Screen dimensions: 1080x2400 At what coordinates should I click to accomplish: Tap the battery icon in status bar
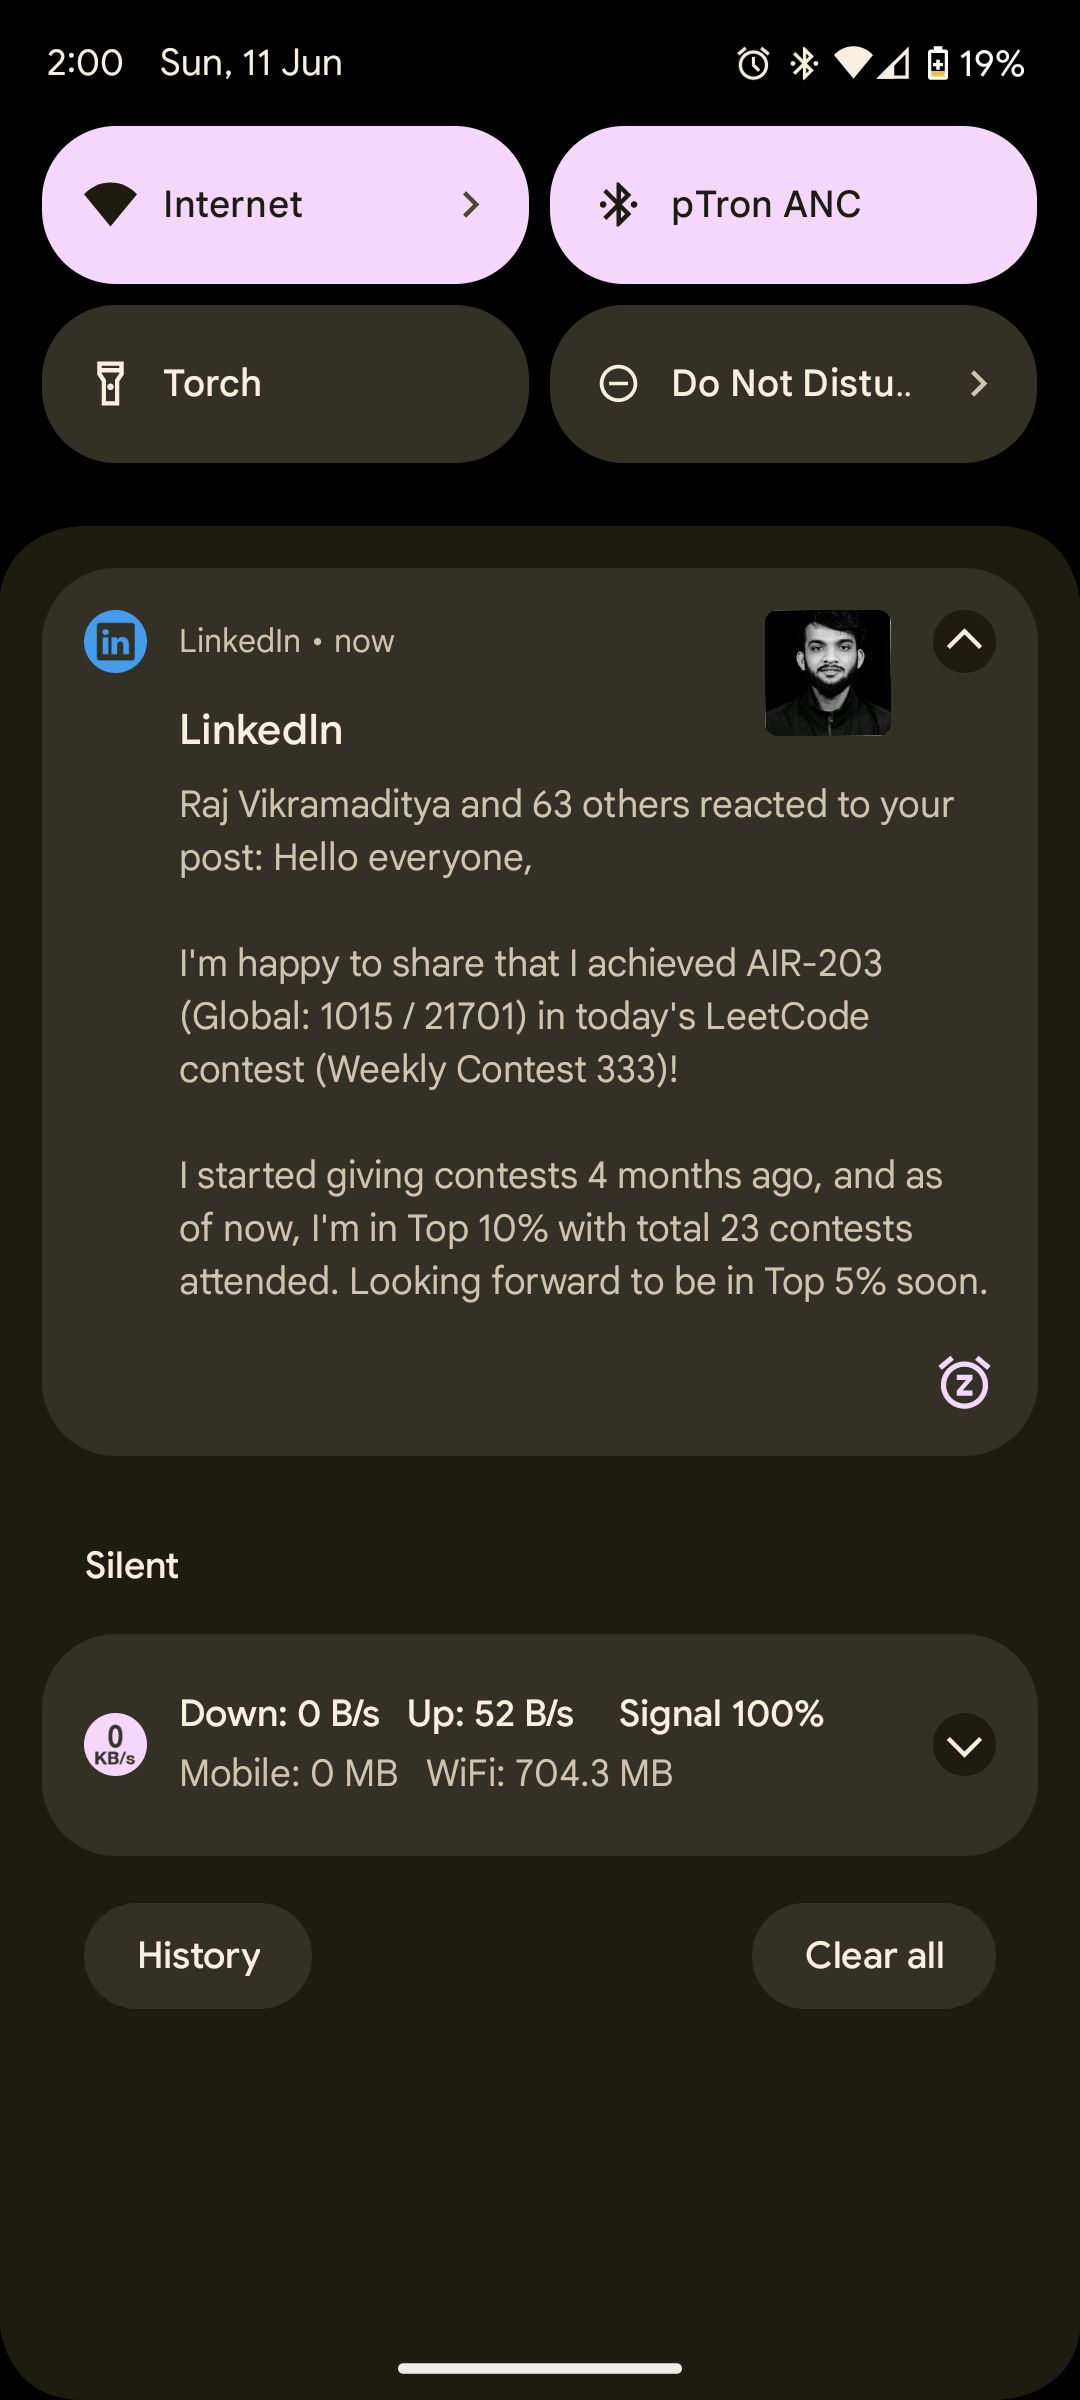coord(937,64)
